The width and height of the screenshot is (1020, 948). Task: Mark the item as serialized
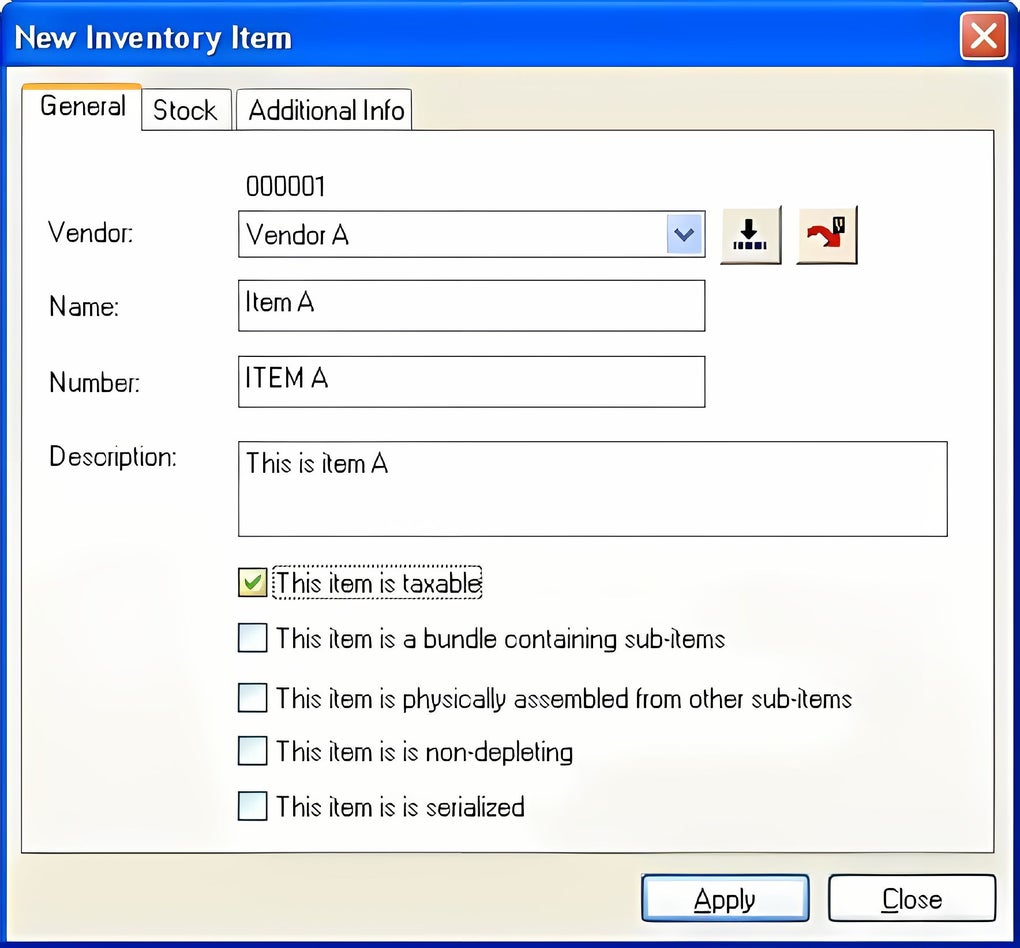pyautogui.click(x=252, y=806)
